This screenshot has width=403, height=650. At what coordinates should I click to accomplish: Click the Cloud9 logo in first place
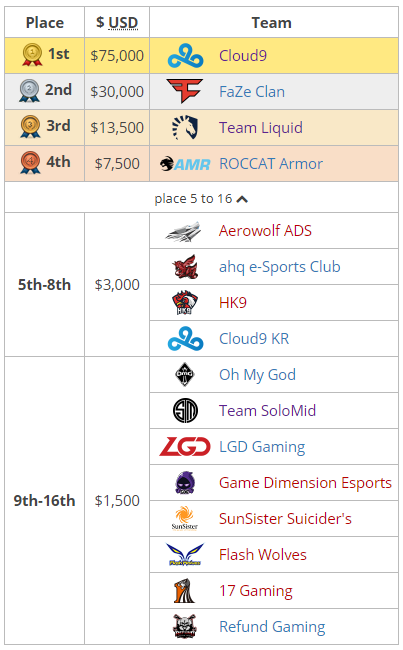pyautogui.click(x=185, y=56)
